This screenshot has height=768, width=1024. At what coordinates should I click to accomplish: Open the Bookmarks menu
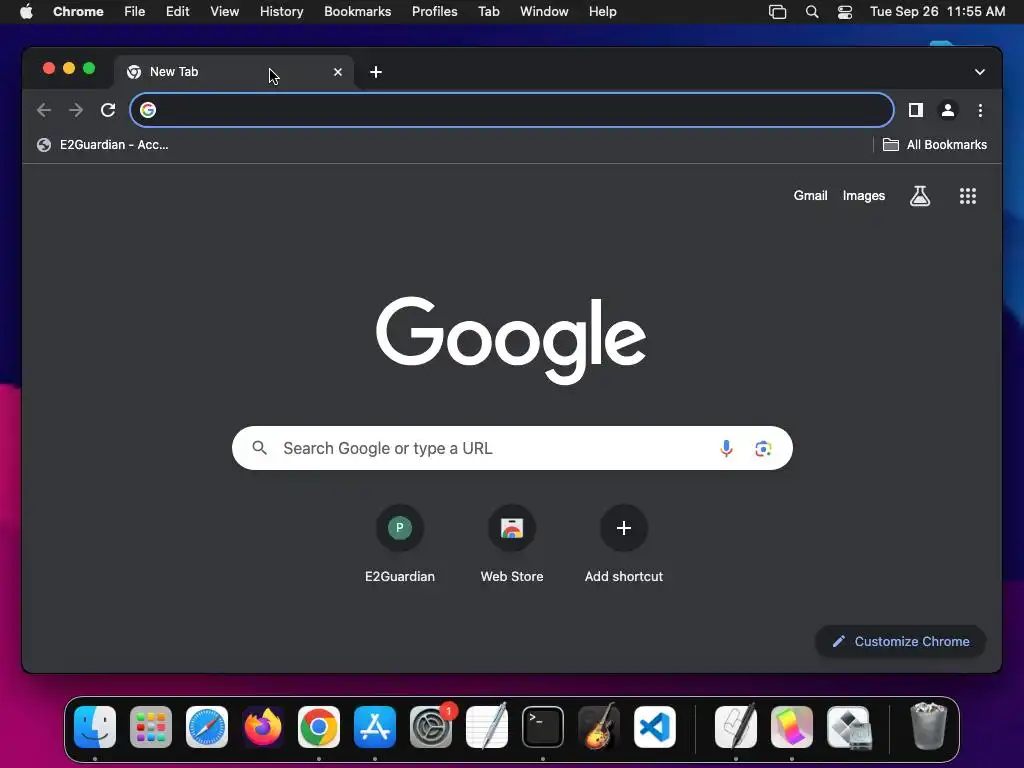click(358, 12)
